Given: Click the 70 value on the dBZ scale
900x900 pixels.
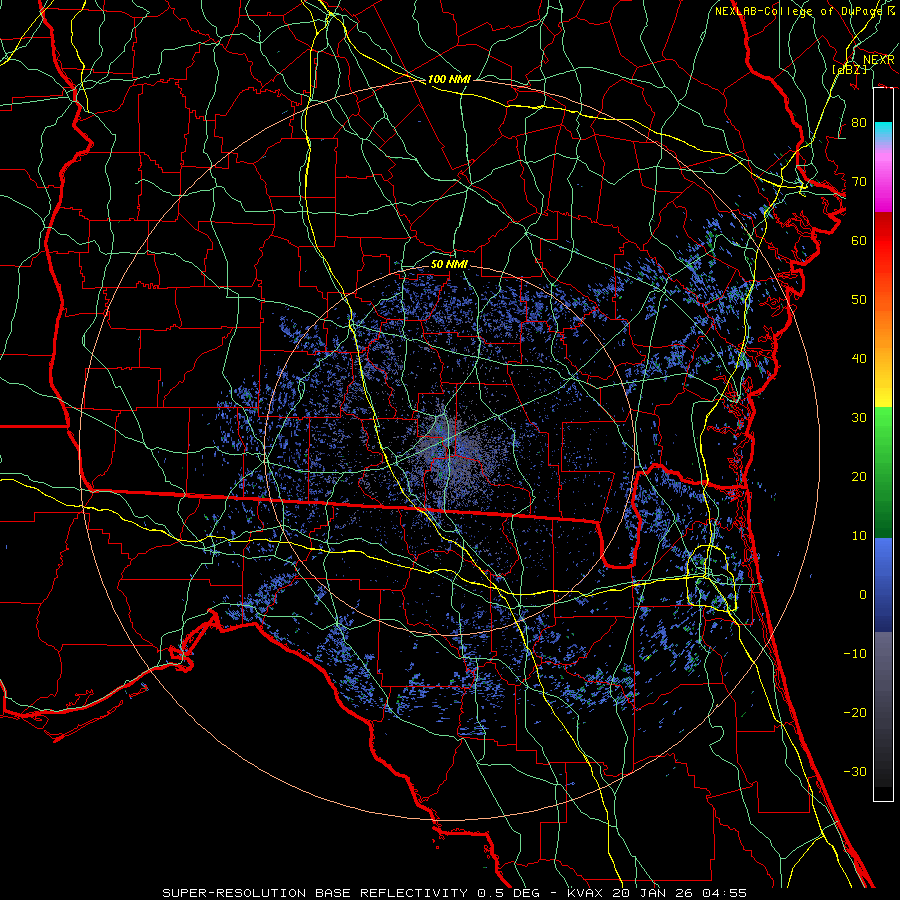Looking at the screenshot, I should tap(859, 182).
